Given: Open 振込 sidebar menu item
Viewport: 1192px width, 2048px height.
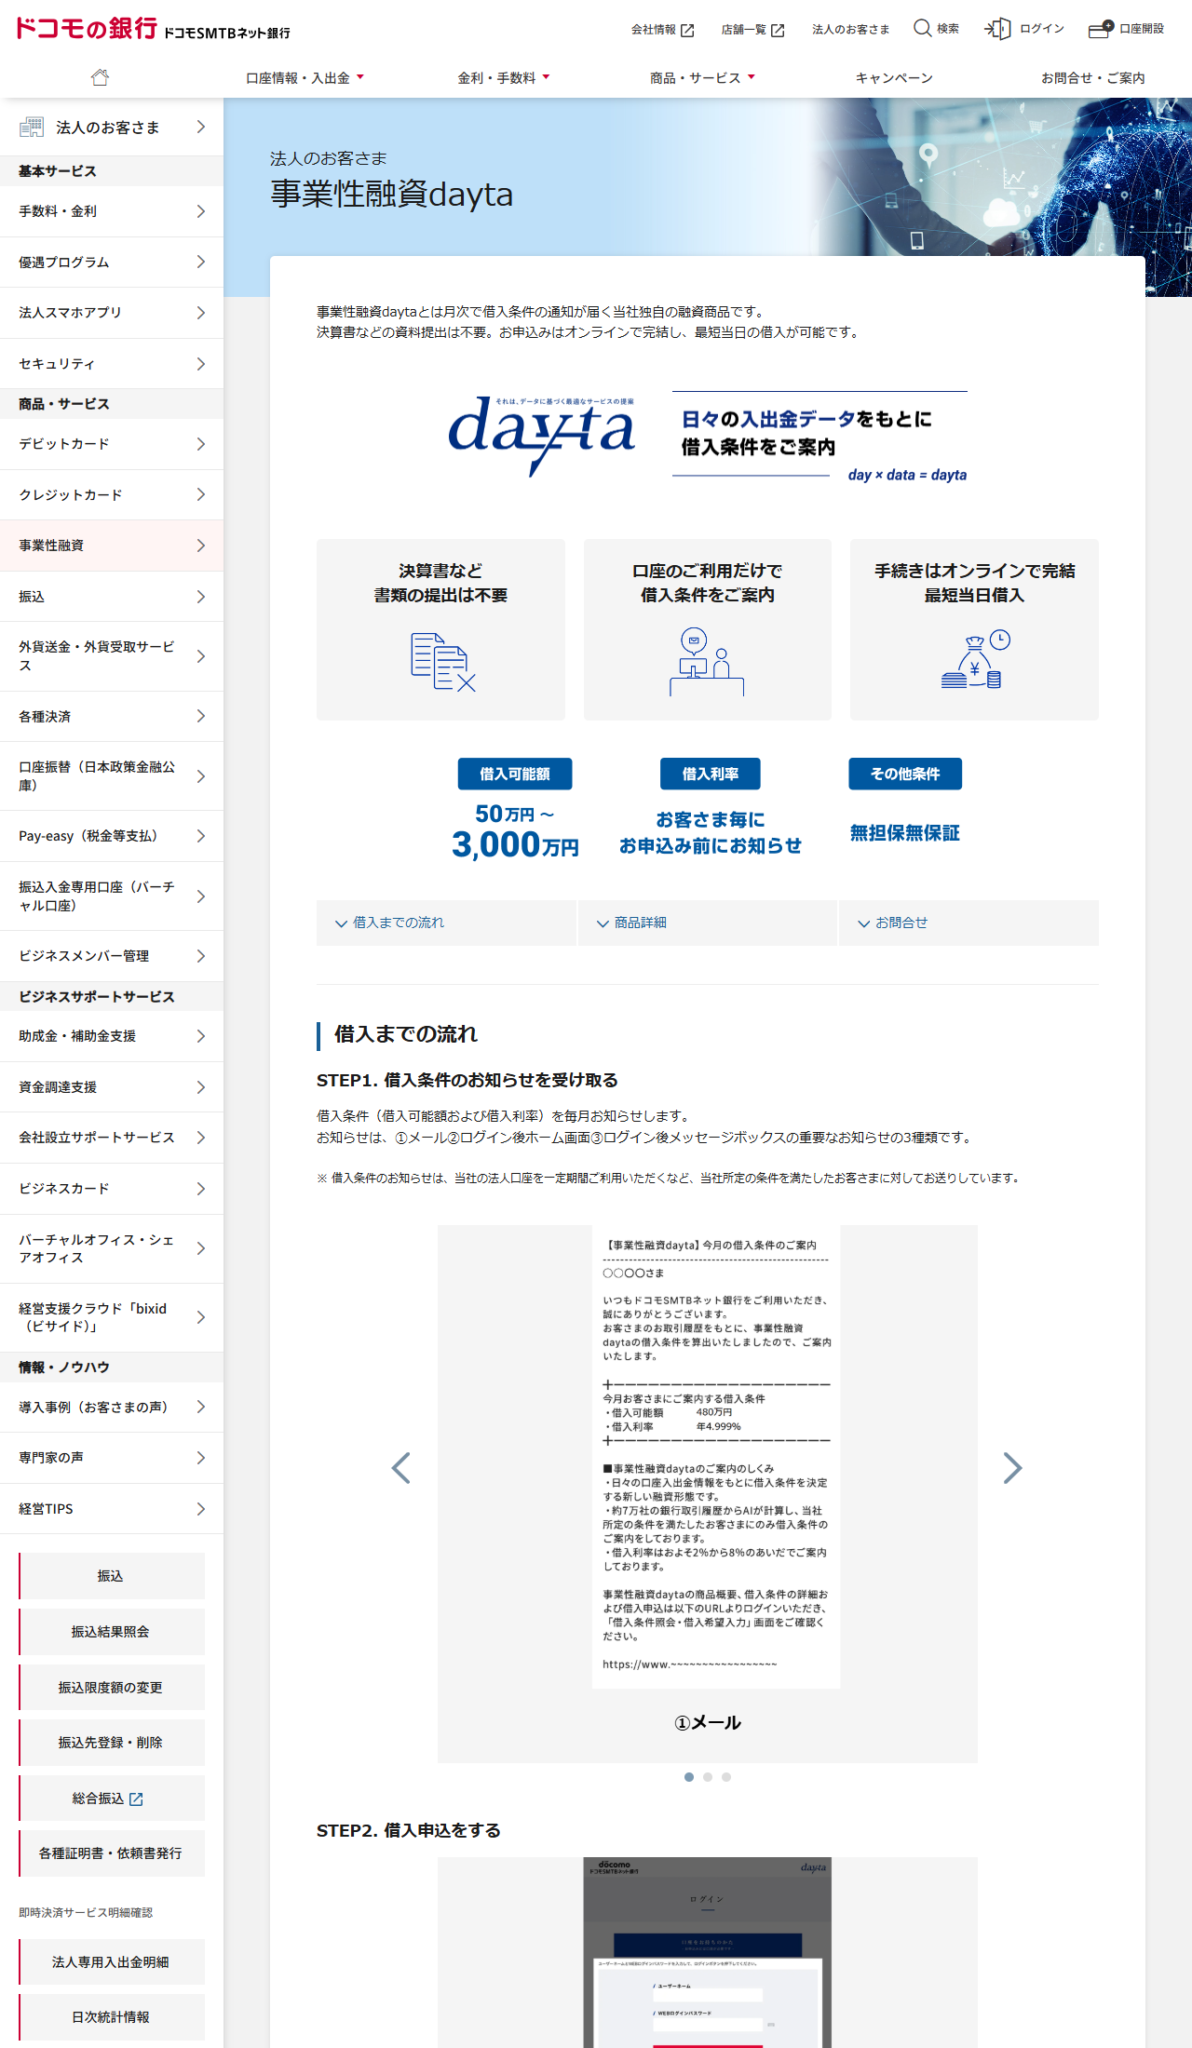Looking at the screenshot, I should [x=112, y=597].
